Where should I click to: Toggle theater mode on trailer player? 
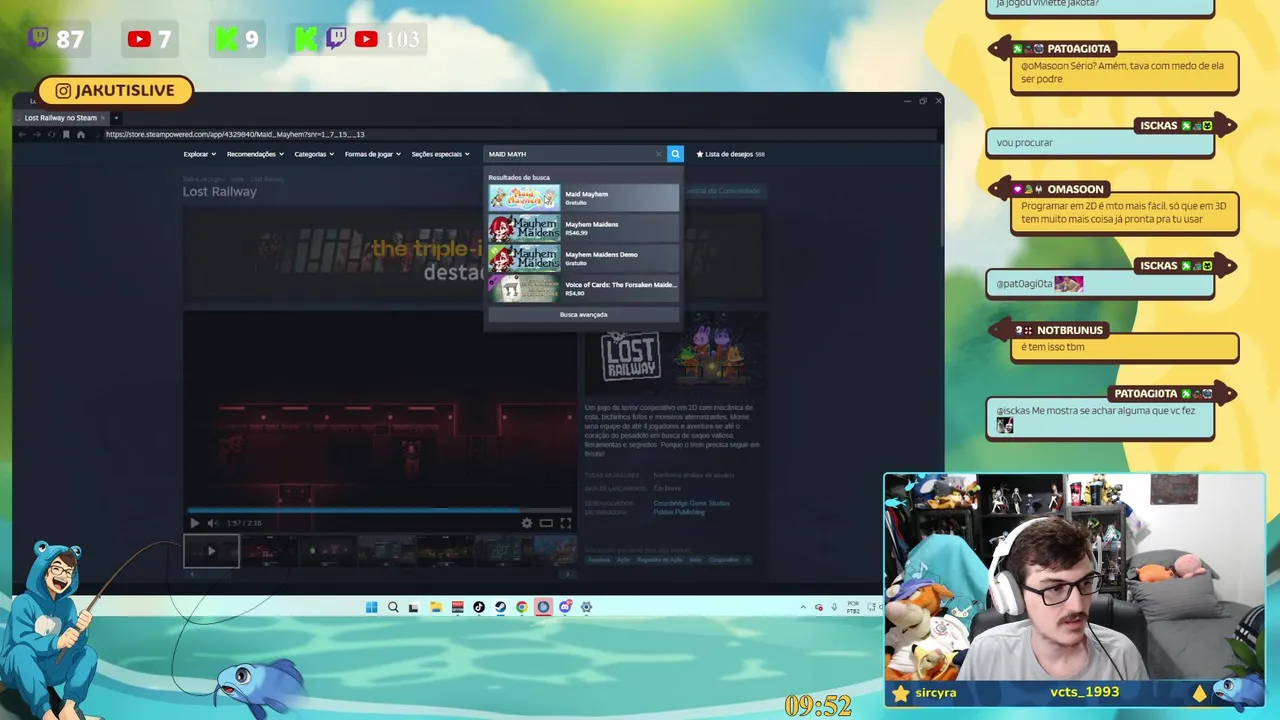[546, 523]
